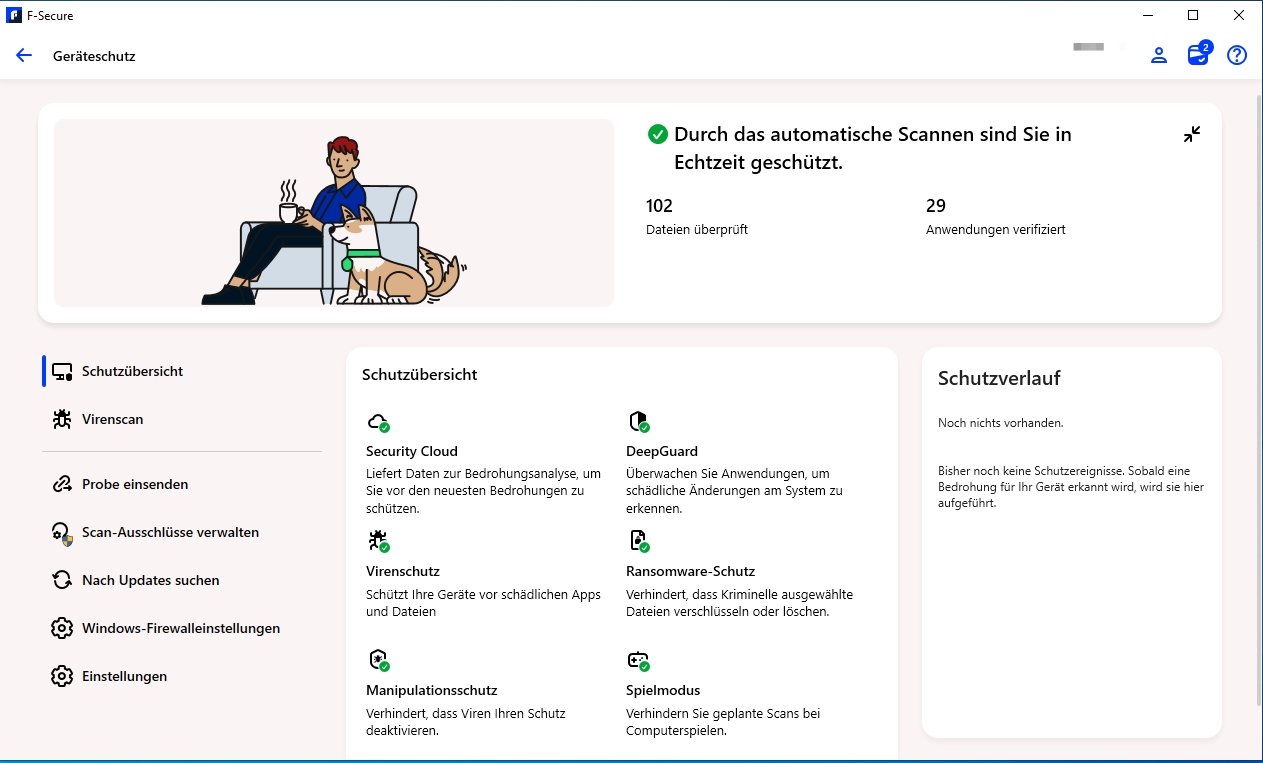Click the Spielmodus gamepad icon
The width and height of the screenshot is (1263, 763).
pyautogui.click(x=638, y=660)
